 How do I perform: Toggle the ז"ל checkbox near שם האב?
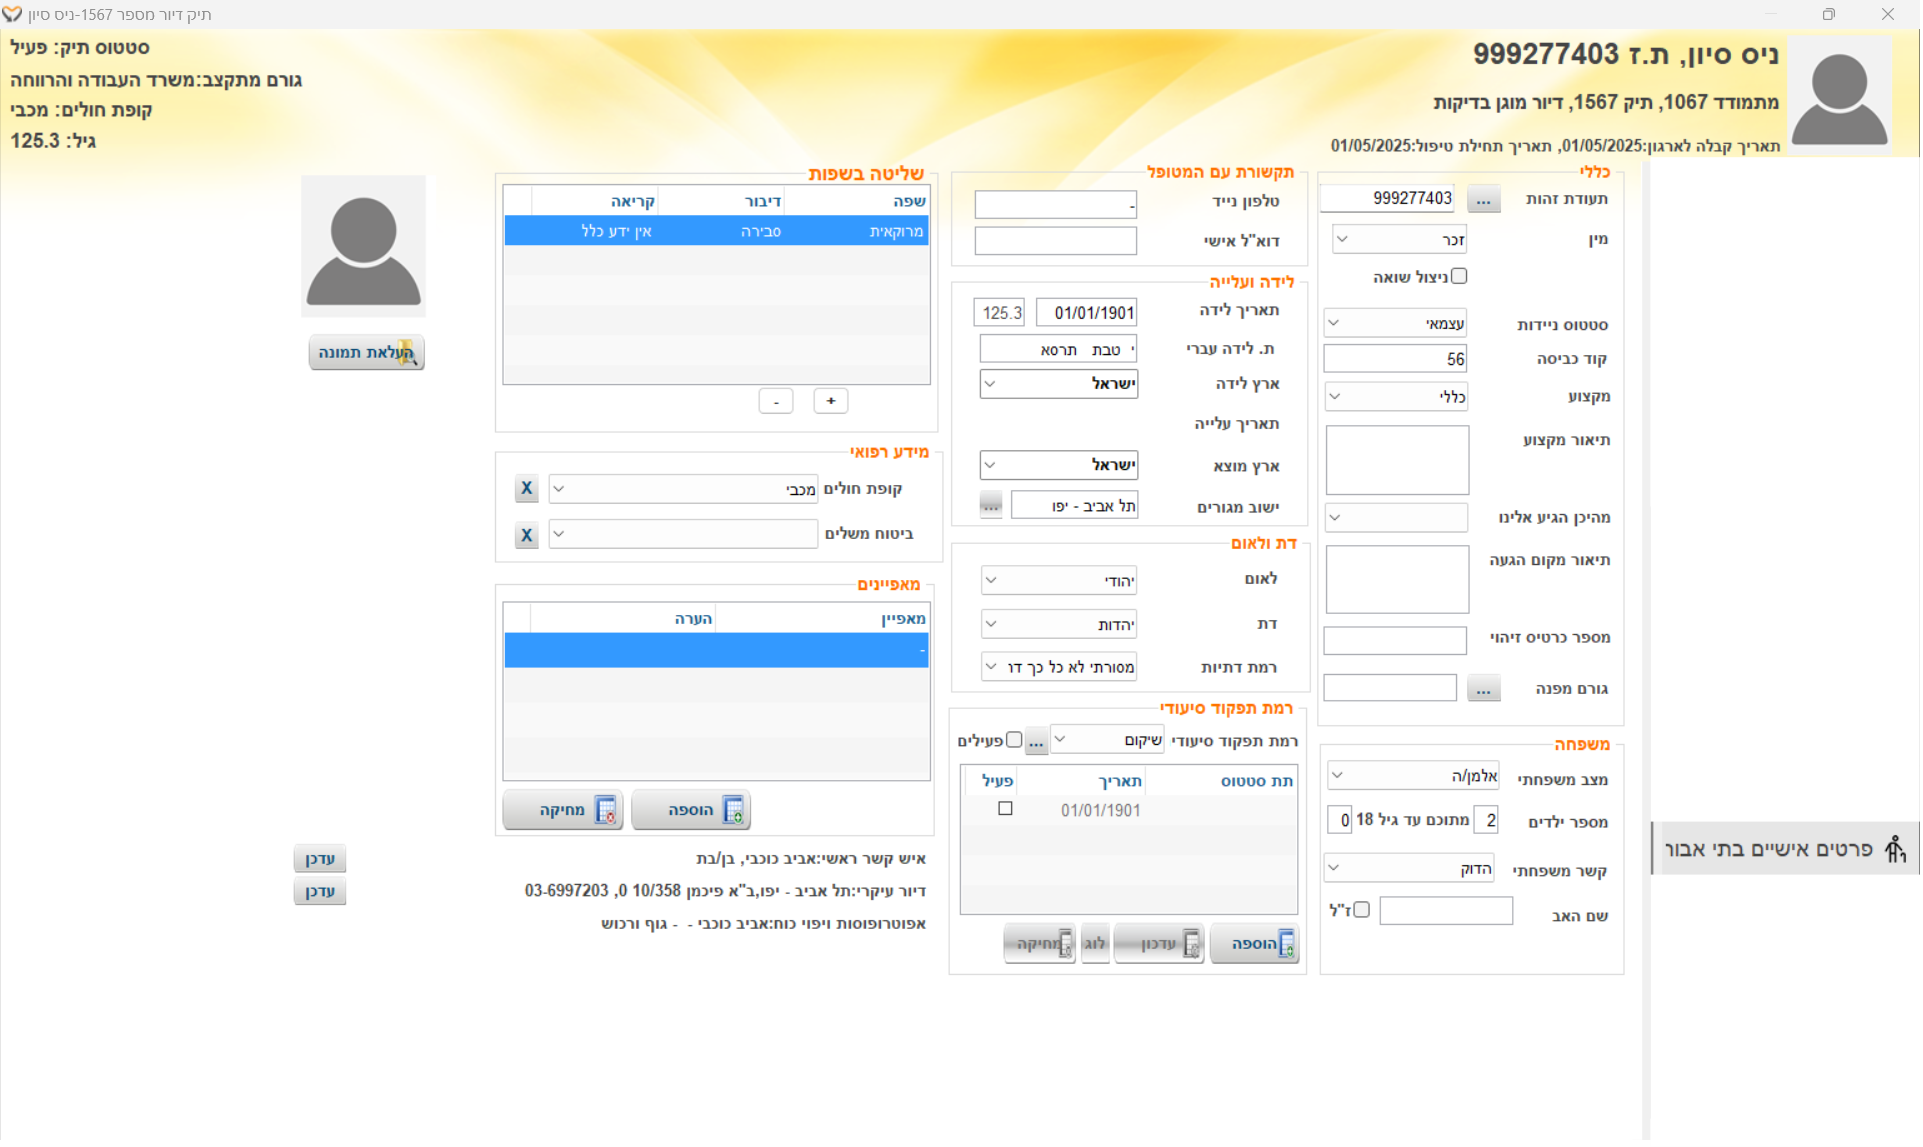1361,910
